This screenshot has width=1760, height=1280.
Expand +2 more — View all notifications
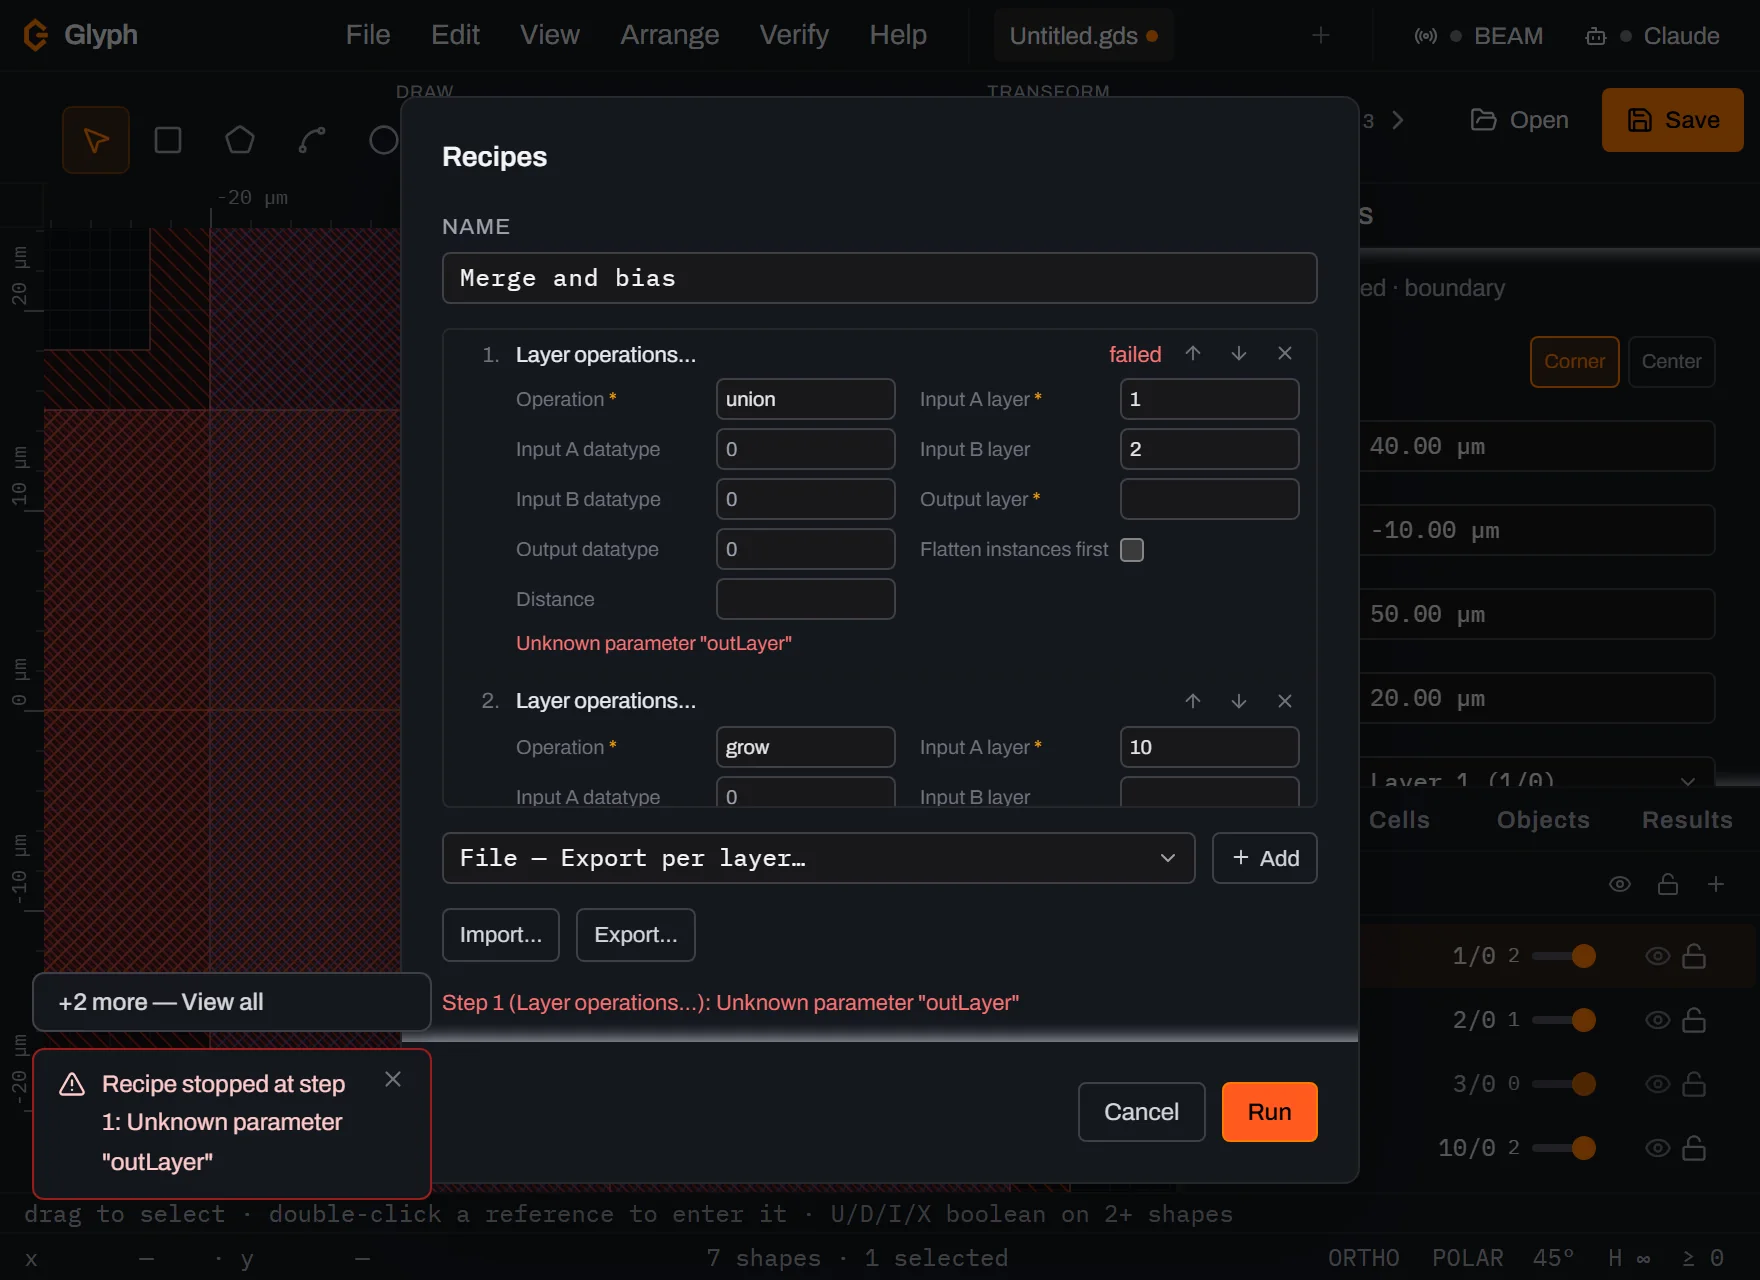(x=232, y=1002)
